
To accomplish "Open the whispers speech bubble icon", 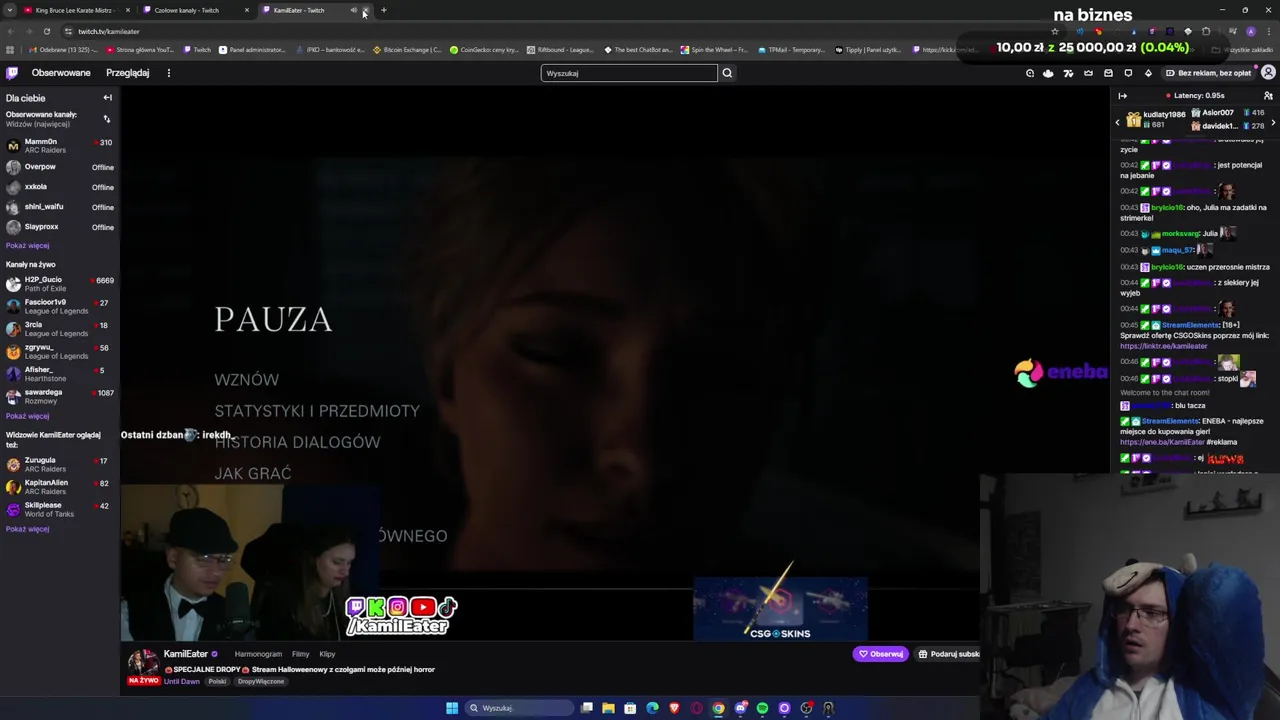I will [x=1128, y=73].
